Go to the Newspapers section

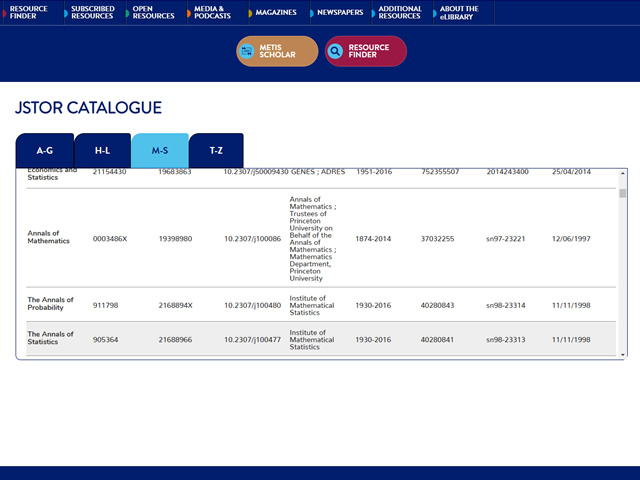pyautogui.click(x=340, y=13)
